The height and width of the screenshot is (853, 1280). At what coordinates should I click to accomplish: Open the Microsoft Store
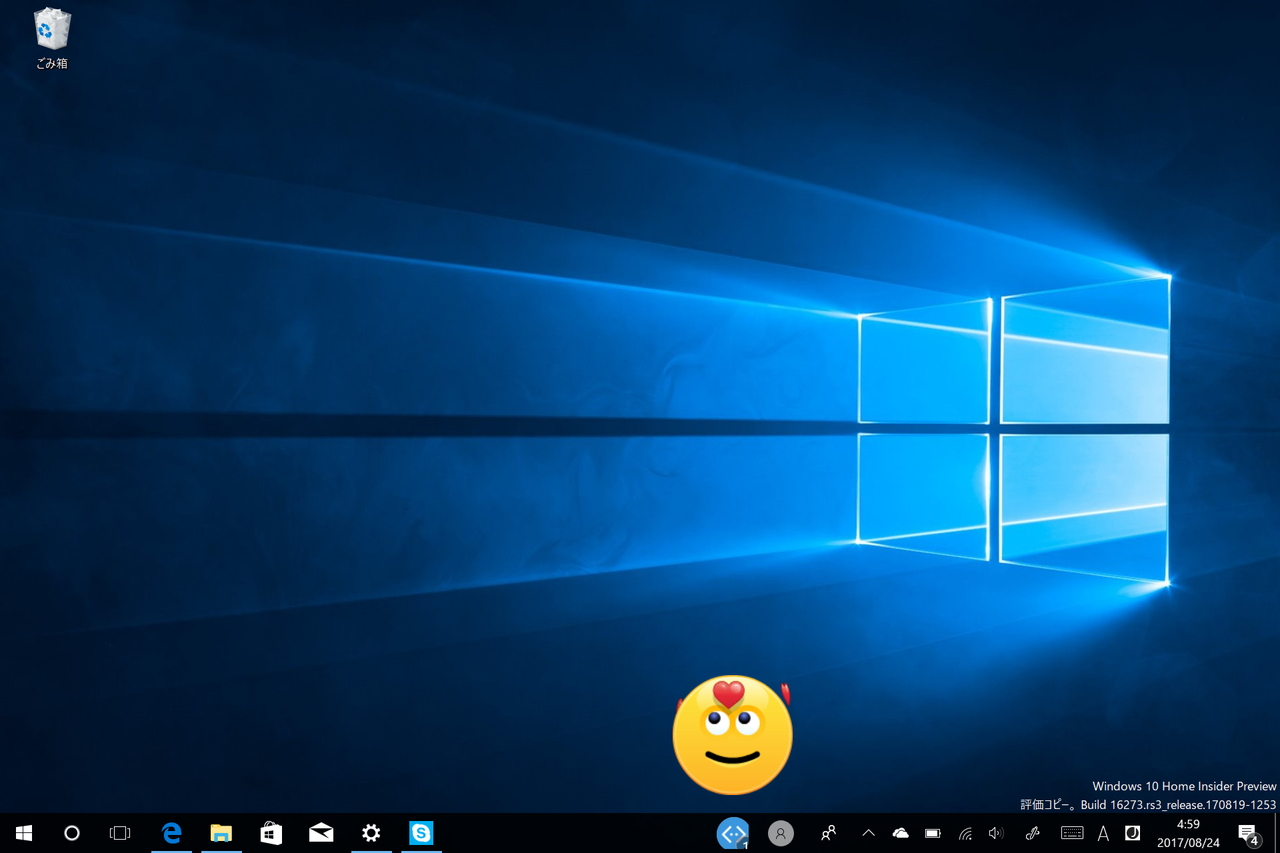click(271, 832)
